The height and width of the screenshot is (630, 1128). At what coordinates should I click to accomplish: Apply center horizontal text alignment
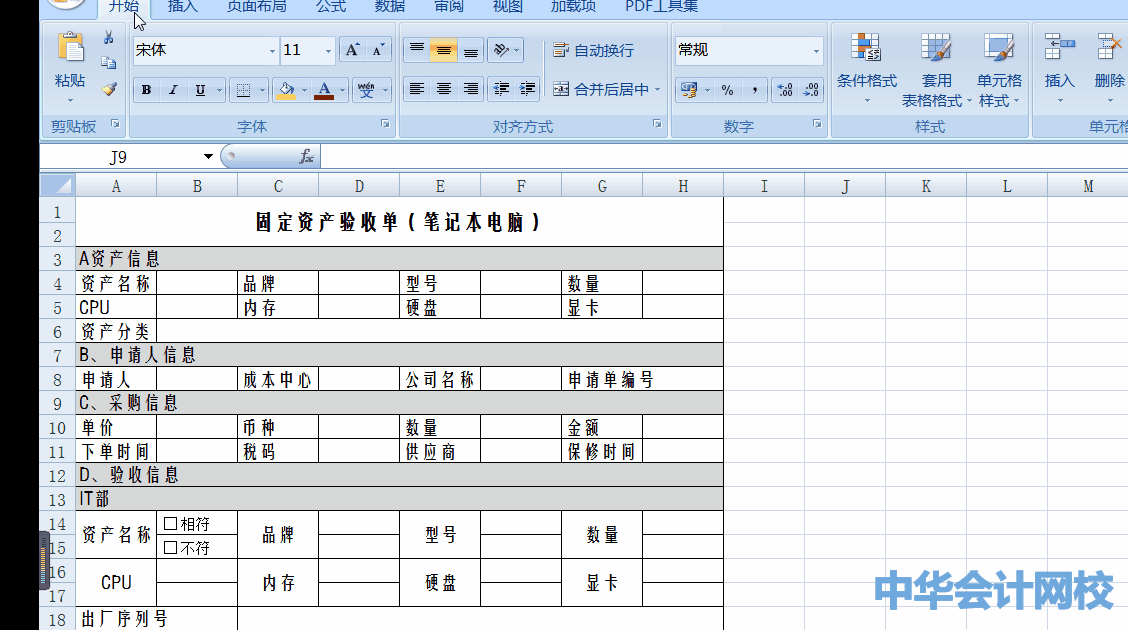(x=444, y=89)
